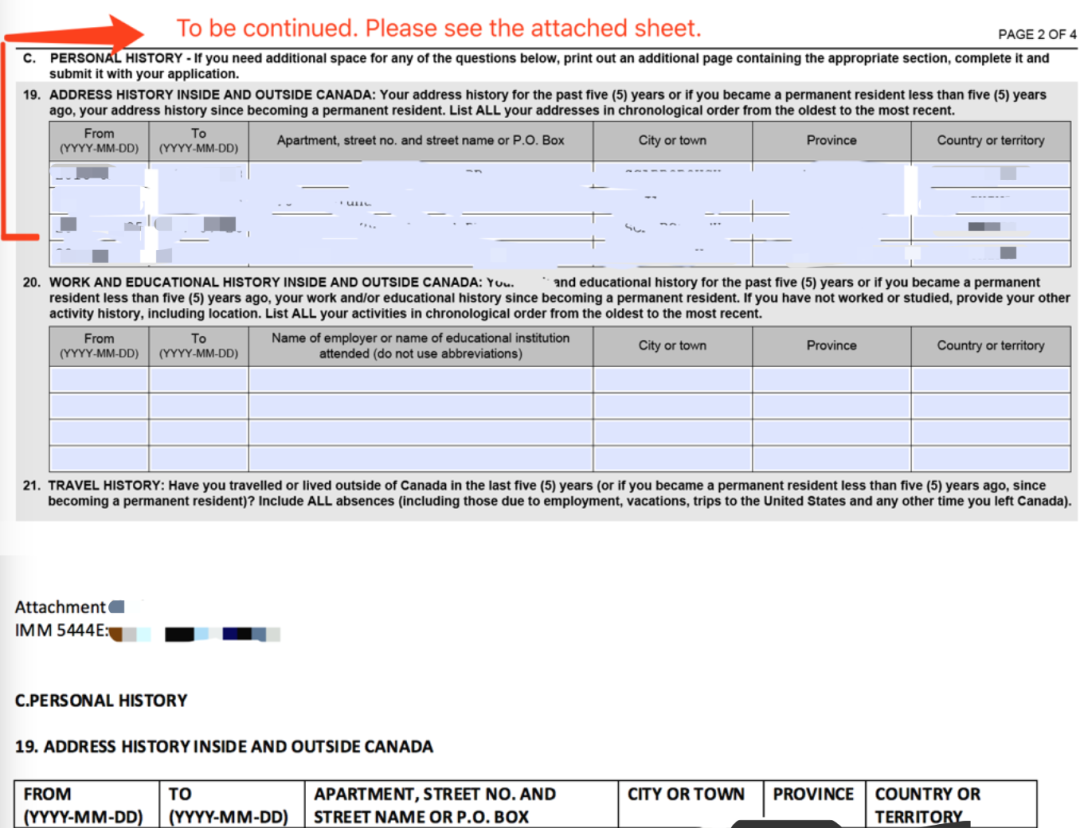Click second-row employer name field in work history
1080x828 pixels.
[x=420, y=406]
